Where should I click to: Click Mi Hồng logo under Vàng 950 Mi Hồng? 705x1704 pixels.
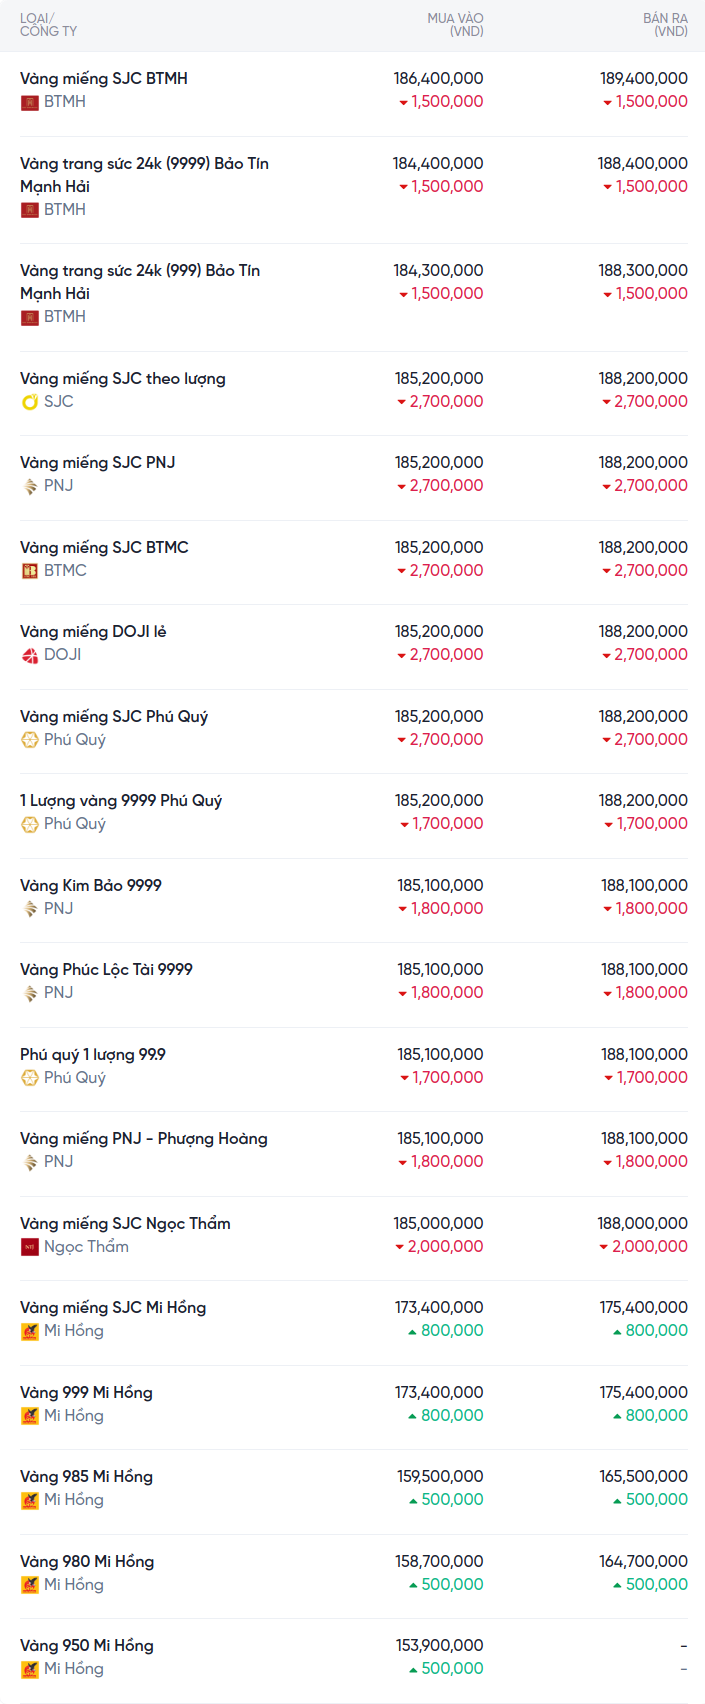[x=30, y=1669]
